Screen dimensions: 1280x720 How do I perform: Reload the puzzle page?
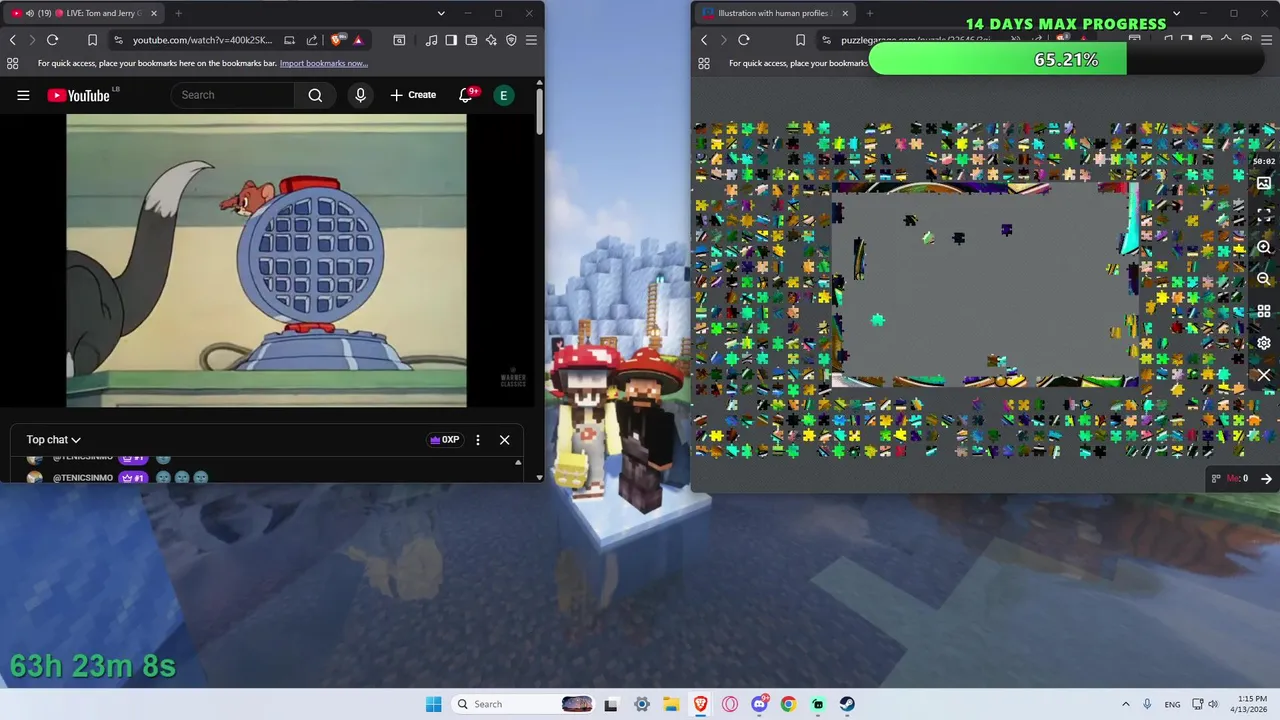click(x=743, y=40)
